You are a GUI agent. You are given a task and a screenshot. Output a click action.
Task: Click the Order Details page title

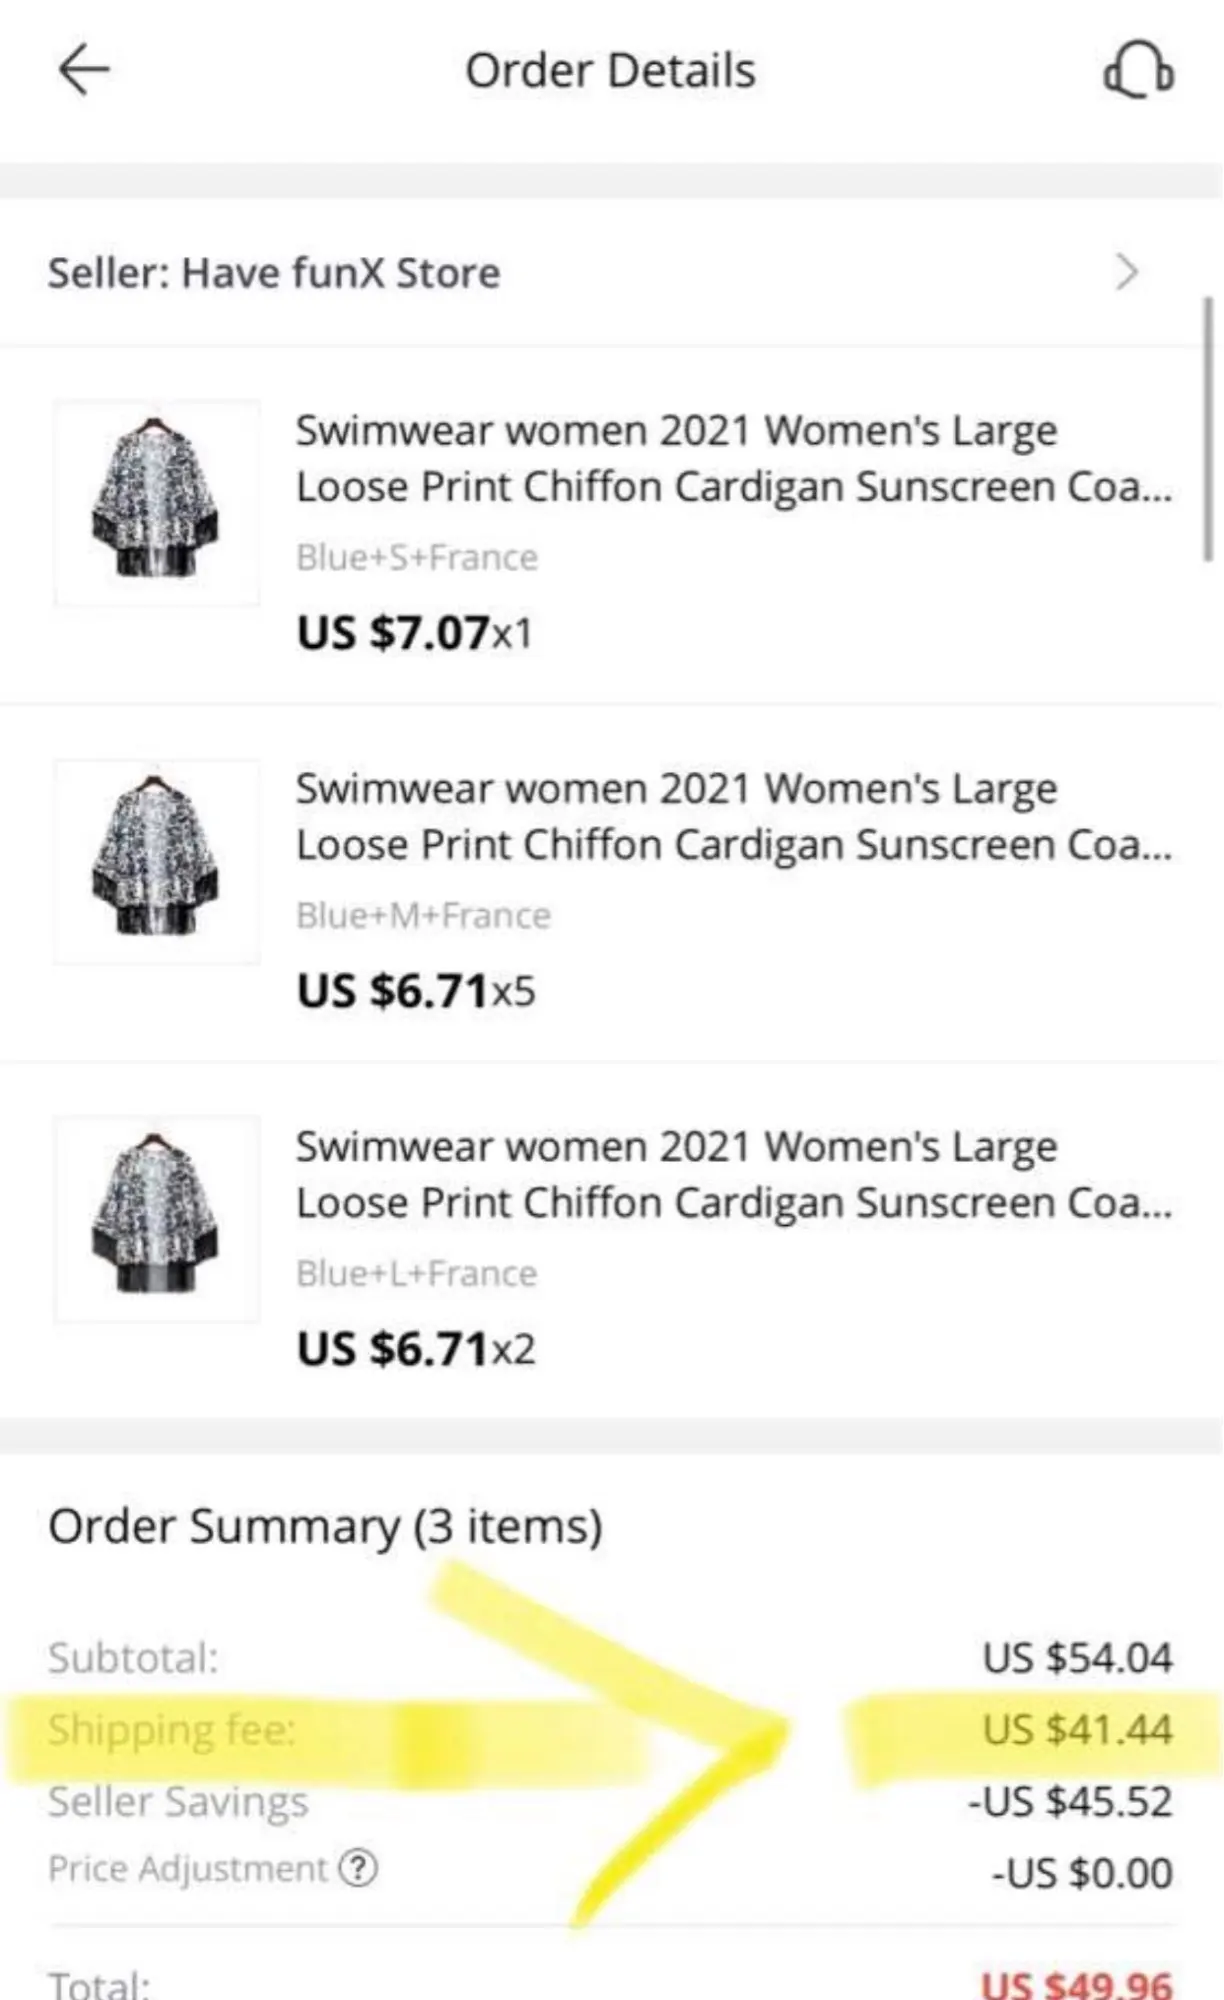coord(610,71)
